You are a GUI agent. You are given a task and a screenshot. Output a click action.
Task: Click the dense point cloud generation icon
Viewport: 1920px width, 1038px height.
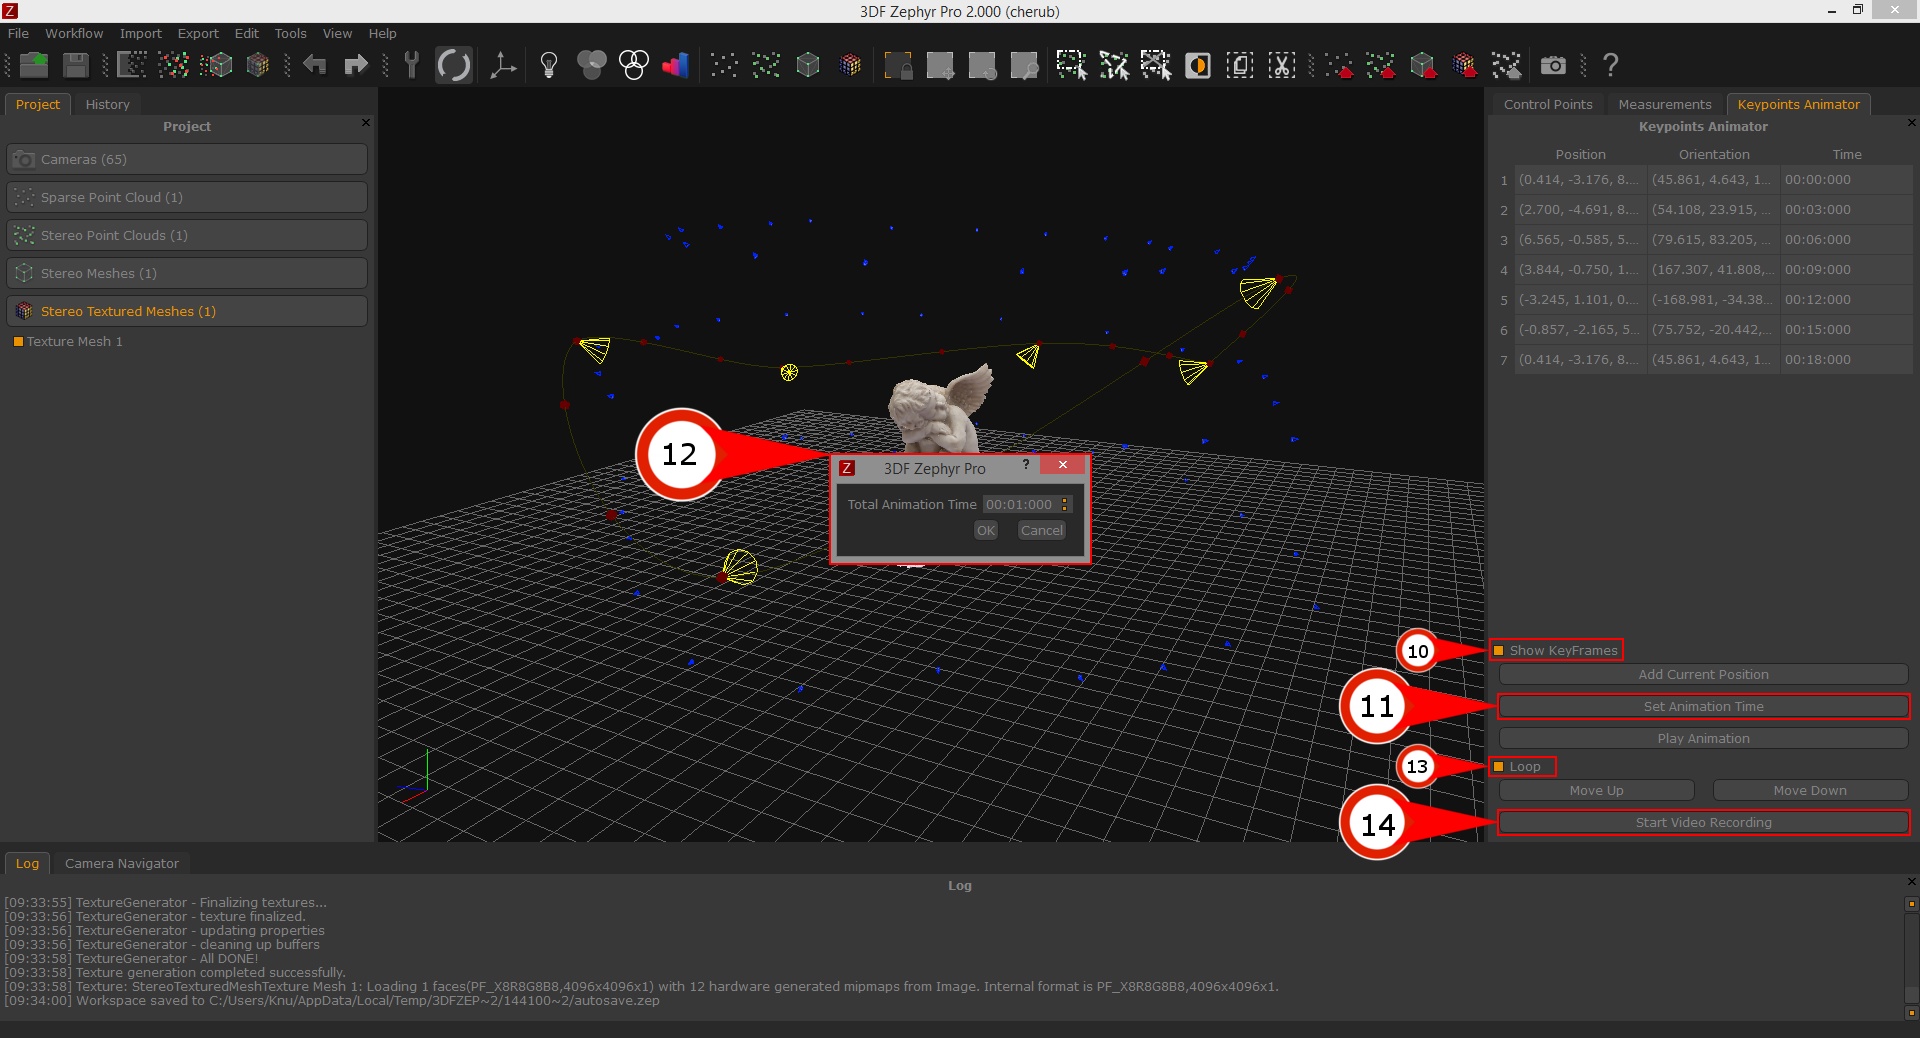[x=173, y=66]
